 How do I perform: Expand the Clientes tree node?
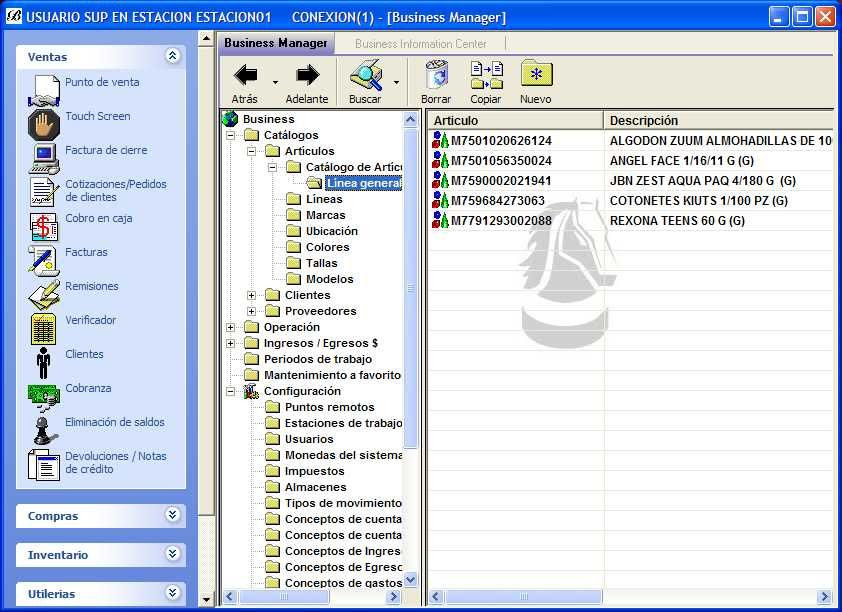[251, 295]
